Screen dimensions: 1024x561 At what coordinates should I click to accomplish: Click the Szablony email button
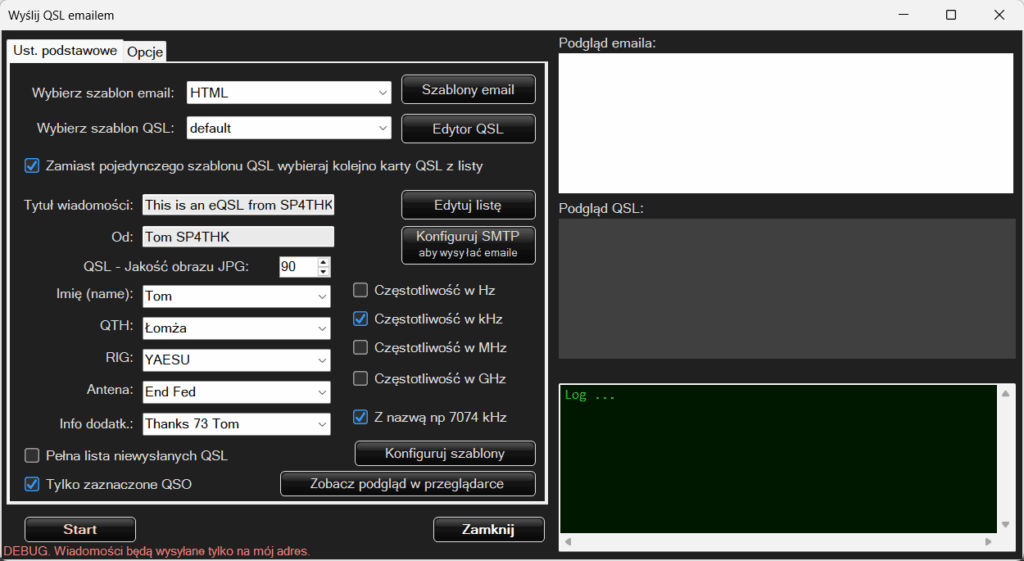(x=468, y=90)
